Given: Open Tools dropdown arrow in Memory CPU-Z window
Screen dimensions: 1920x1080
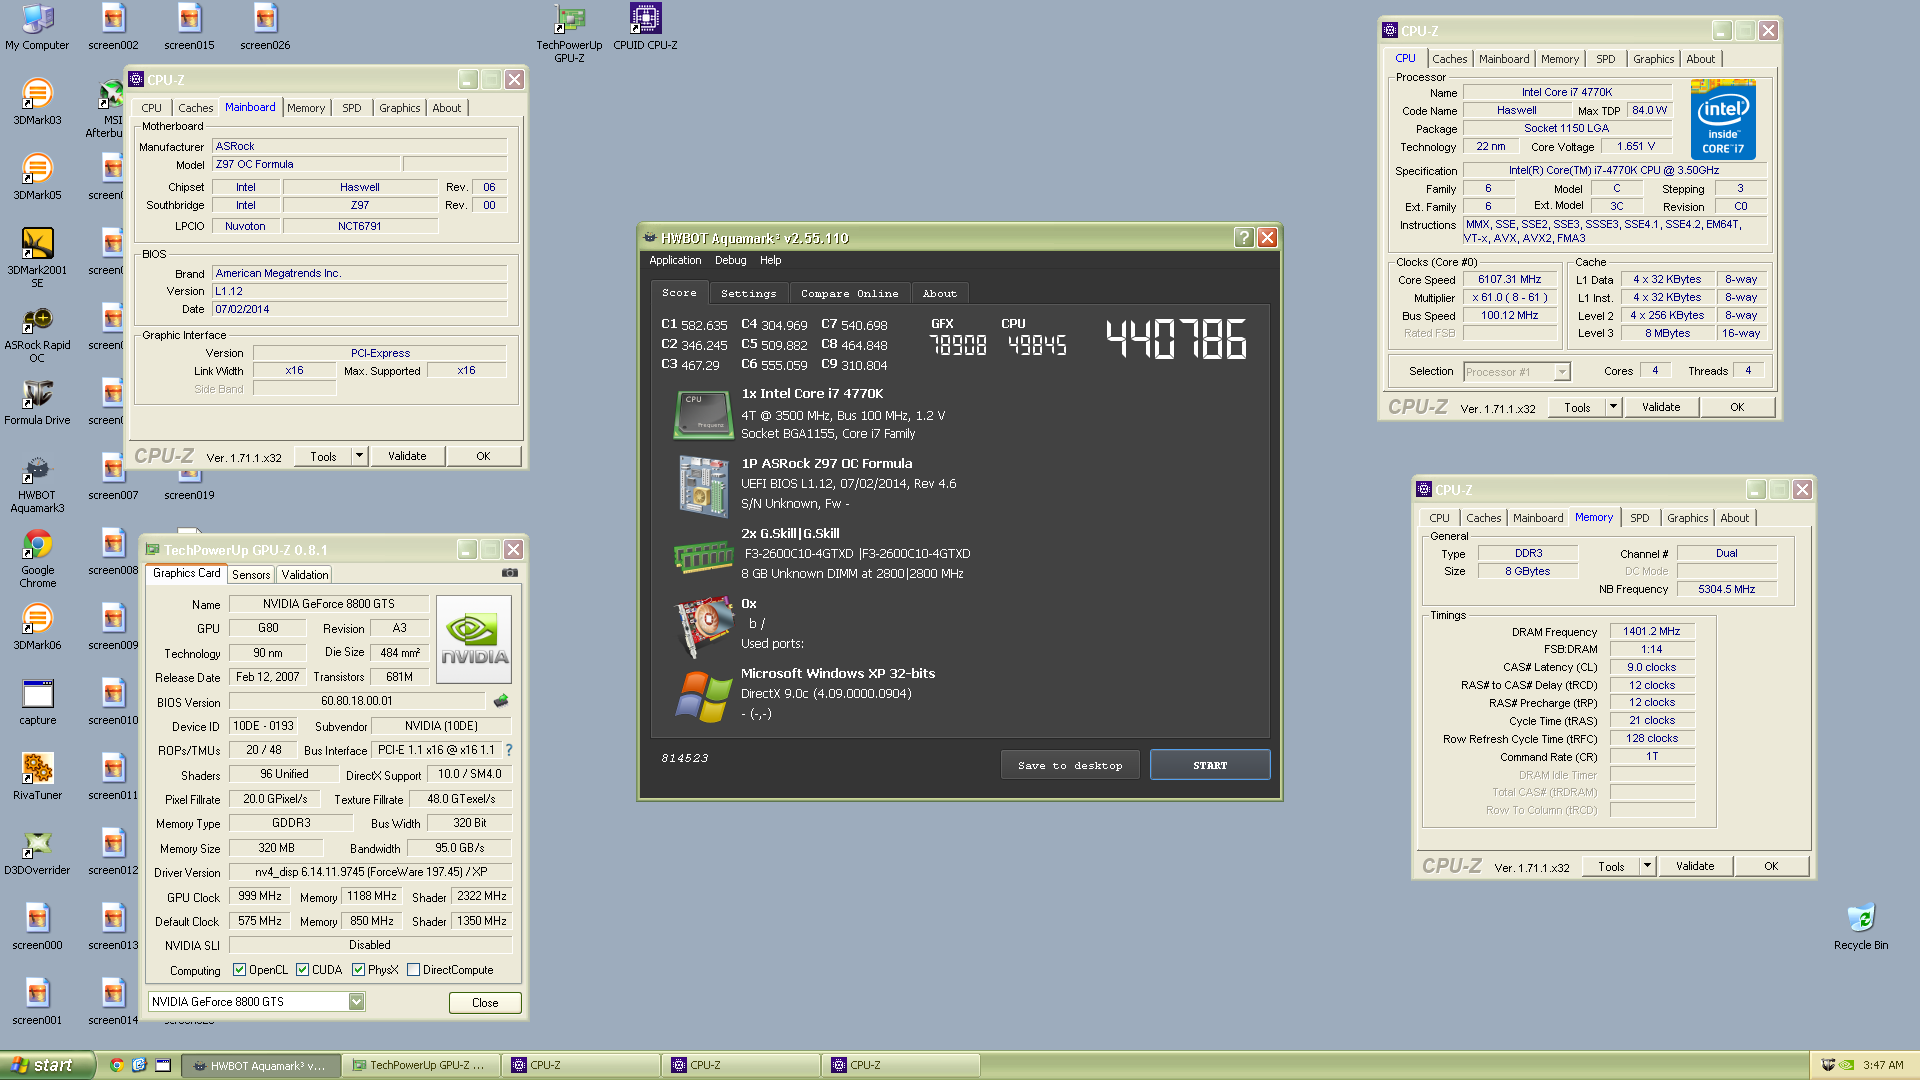Looking at the screenshot, I should 1647,866.
